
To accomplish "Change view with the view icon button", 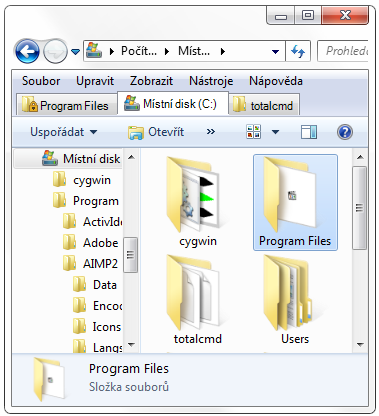I will (253, 132).
